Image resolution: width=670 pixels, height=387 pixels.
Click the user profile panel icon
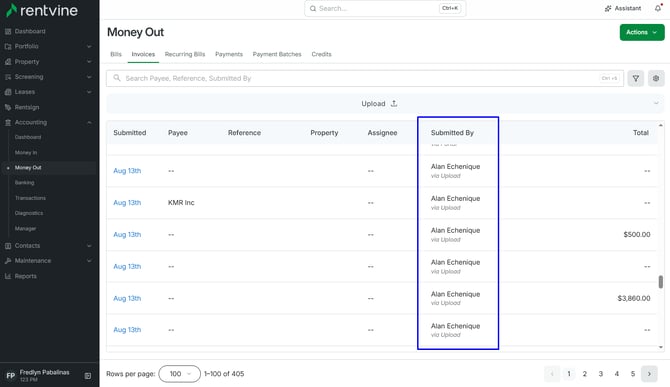(x=88, y=376)
